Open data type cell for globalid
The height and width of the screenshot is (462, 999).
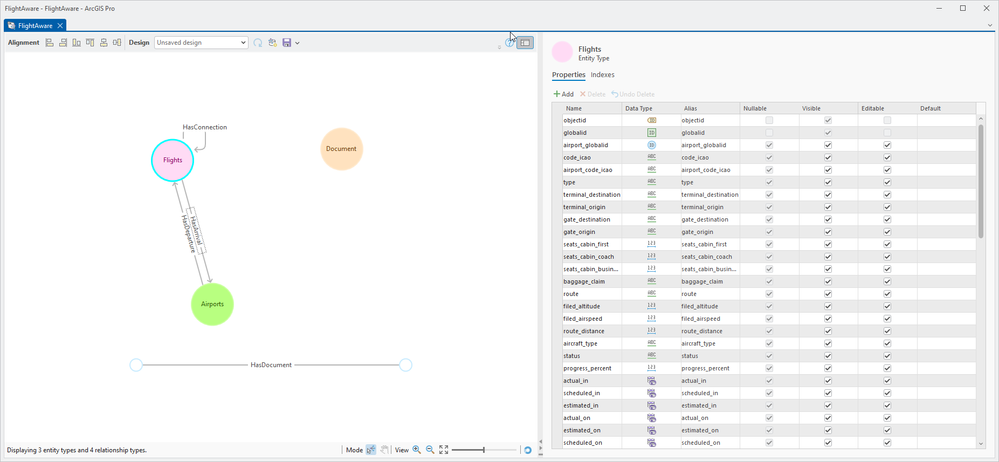(x=651, y=133)
